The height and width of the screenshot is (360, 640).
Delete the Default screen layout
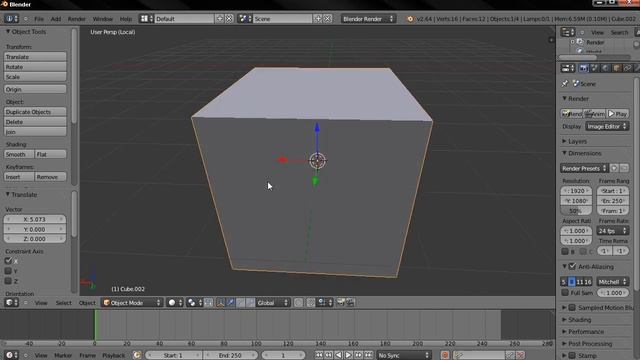(x=229, y=19)
